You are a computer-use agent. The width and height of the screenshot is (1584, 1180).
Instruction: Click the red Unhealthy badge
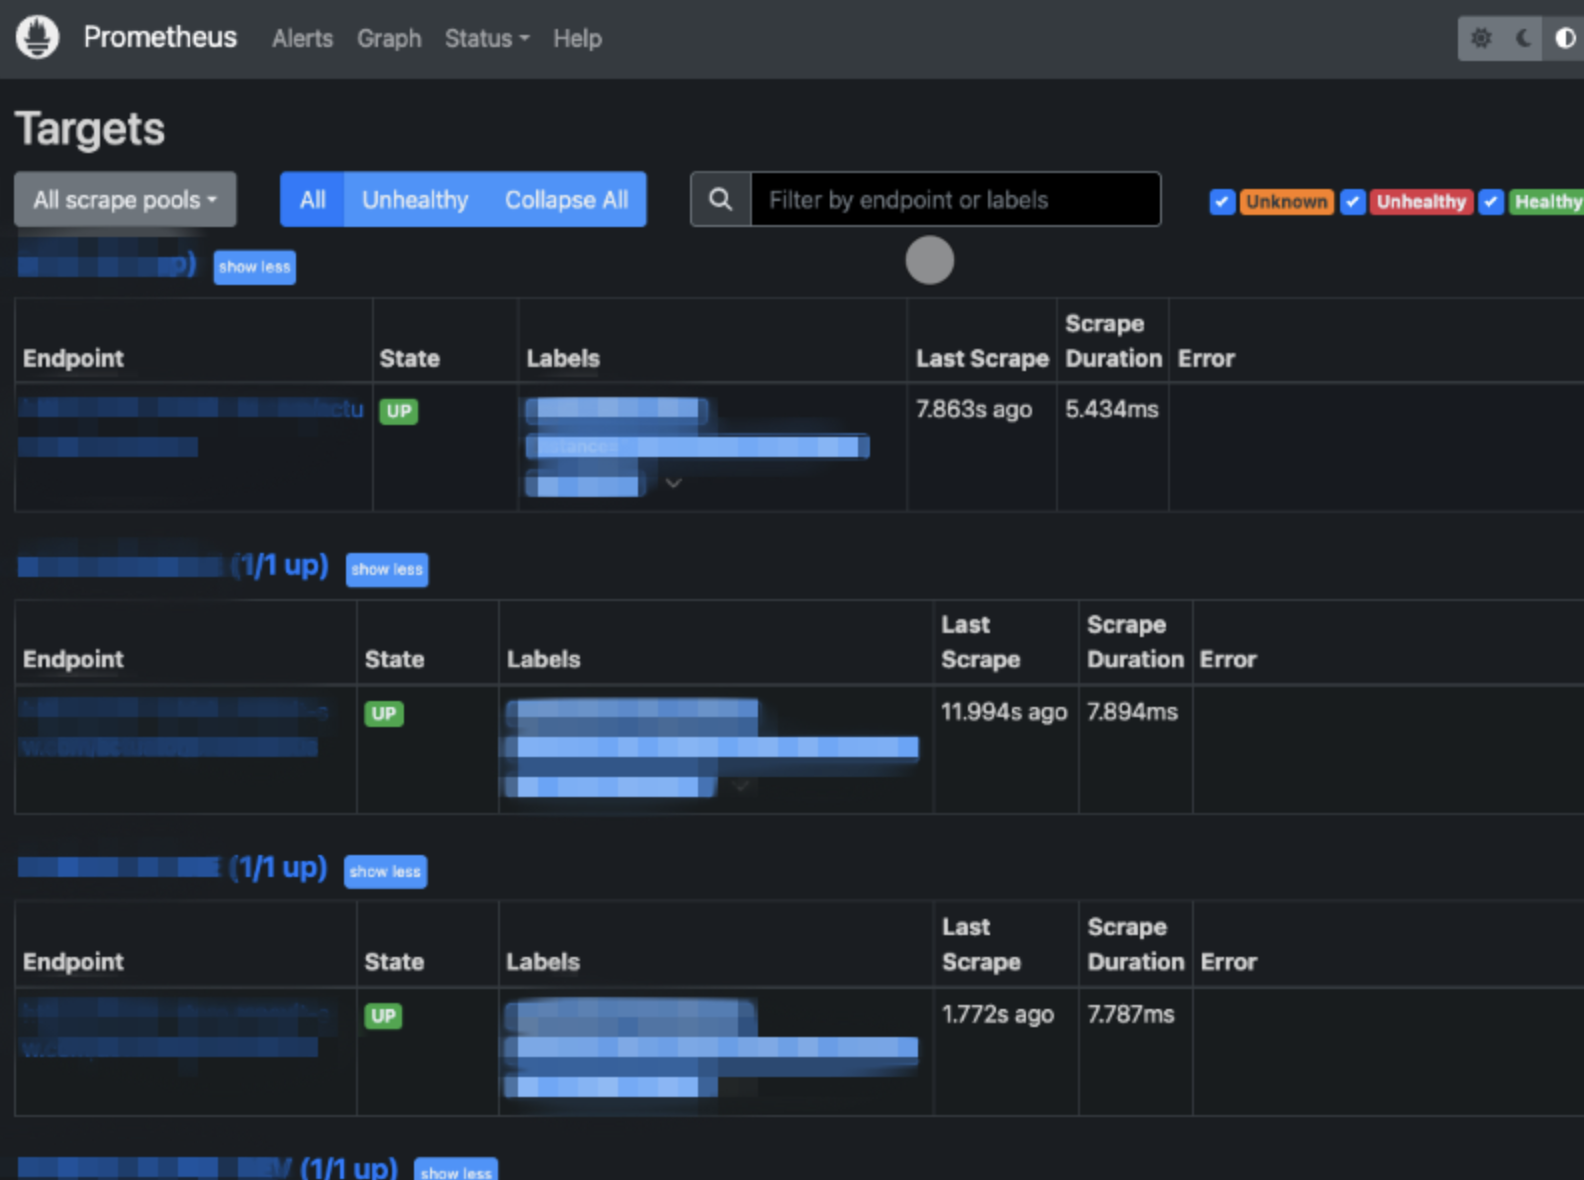pyautogui.click(x=1421, y=202)
